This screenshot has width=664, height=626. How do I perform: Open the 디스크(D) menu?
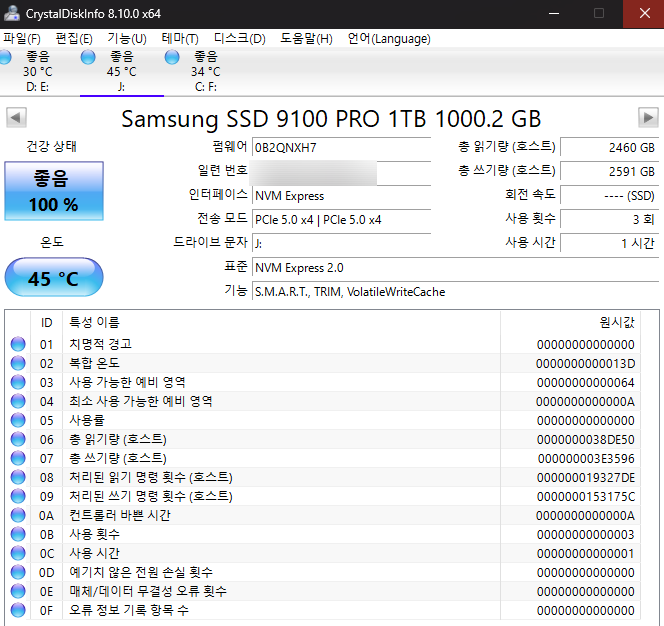click(x=239, y=39)
